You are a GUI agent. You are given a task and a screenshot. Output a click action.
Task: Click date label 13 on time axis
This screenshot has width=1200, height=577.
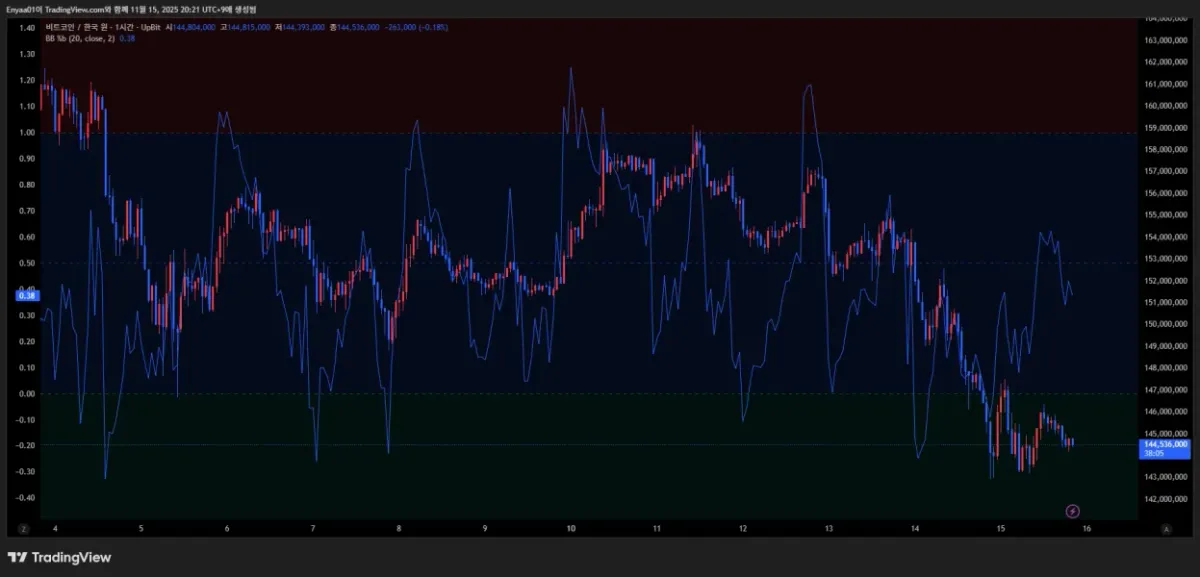tap(828, 527)
